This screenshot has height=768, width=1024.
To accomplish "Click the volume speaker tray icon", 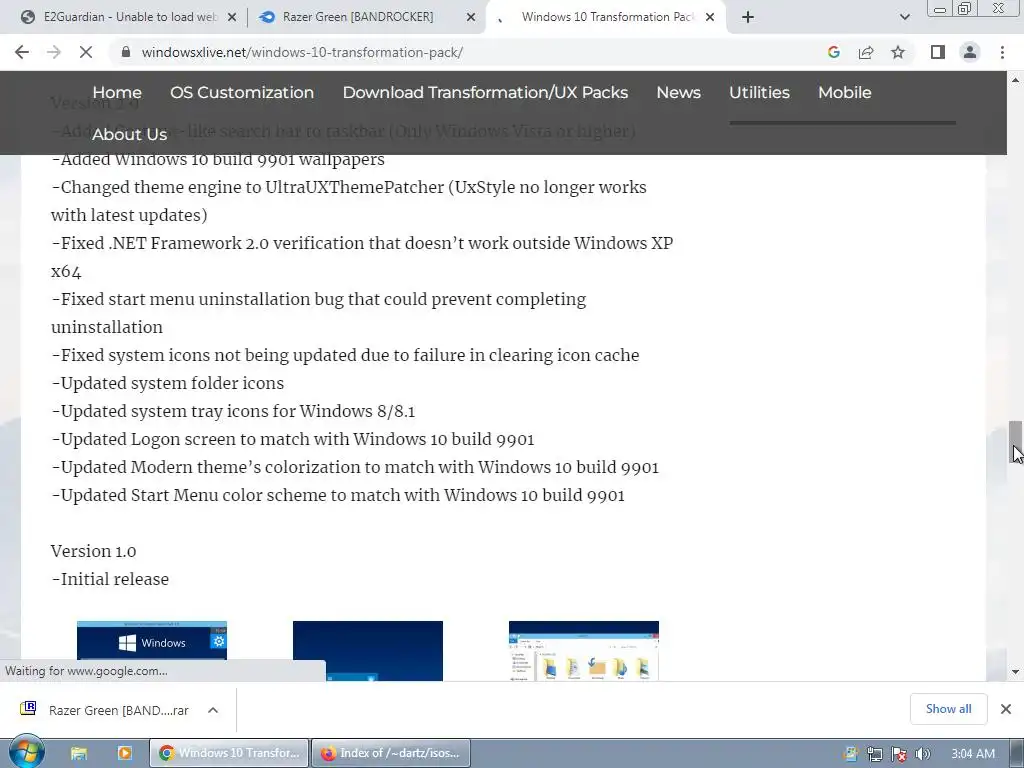I will point(923,754).
